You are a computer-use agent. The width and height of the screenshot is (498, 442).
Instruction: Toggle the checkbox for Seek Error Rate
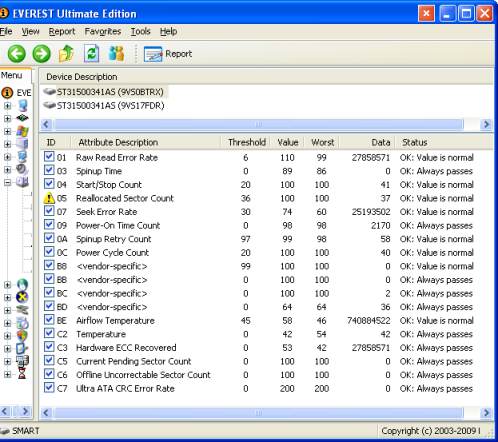pyautogui.click(x=49, y=211)
